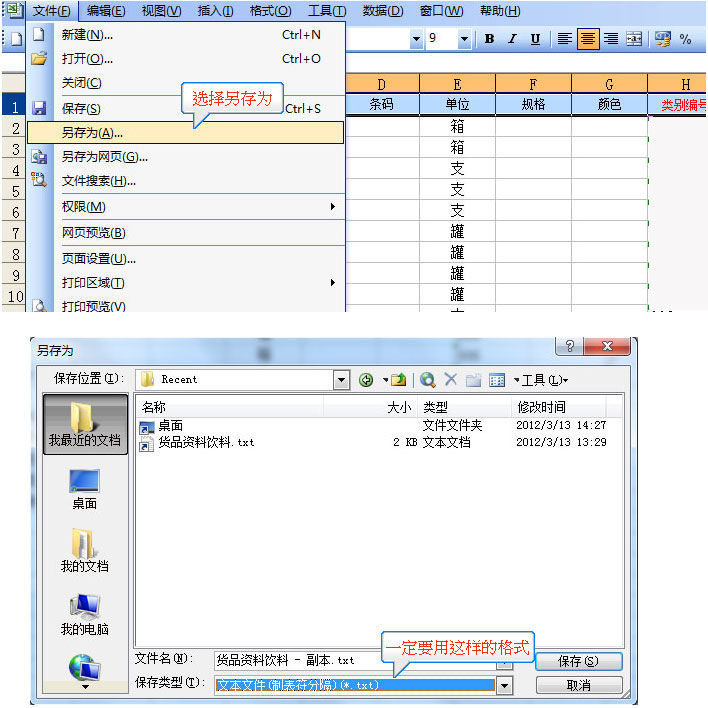This screenshot has width=708, height=708.
Task: Click the Merge and Center icon
Action: coord(634,39)
